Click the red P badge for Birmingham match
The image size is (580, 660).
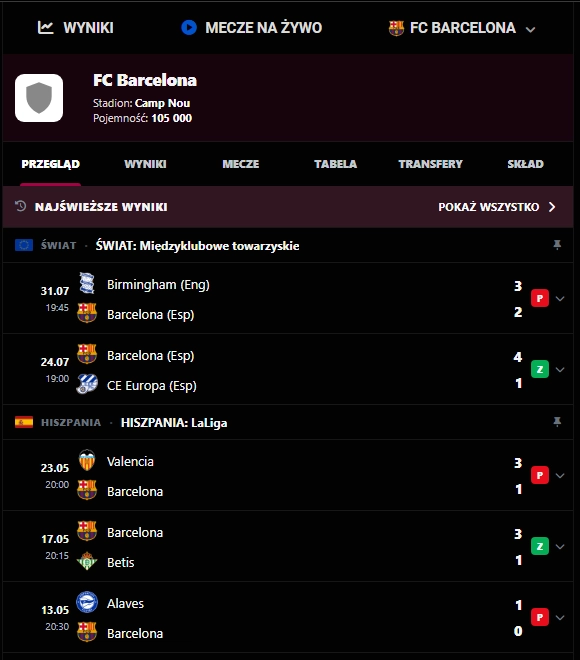[540, 298]
